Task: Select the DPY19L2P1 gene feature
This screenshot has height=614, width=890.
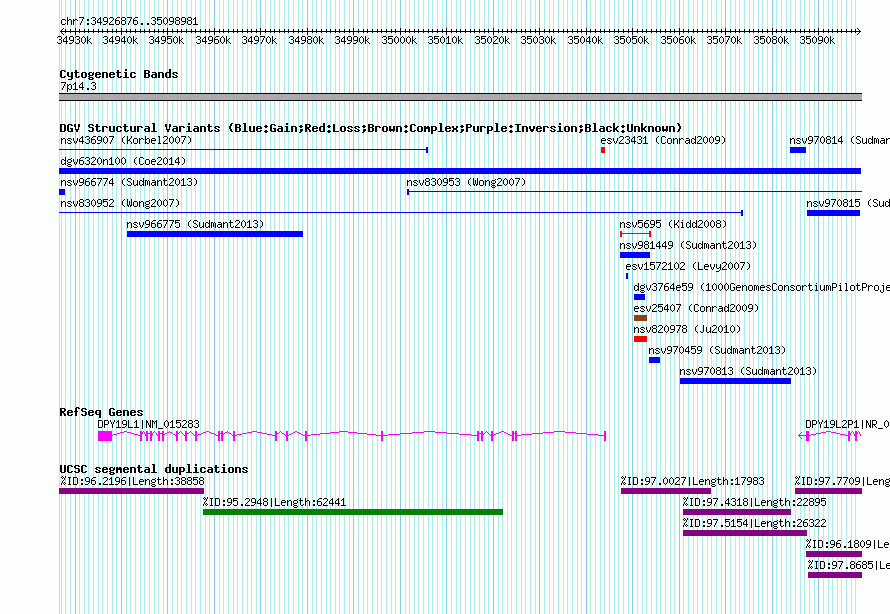Action: (x=832, y=435)
